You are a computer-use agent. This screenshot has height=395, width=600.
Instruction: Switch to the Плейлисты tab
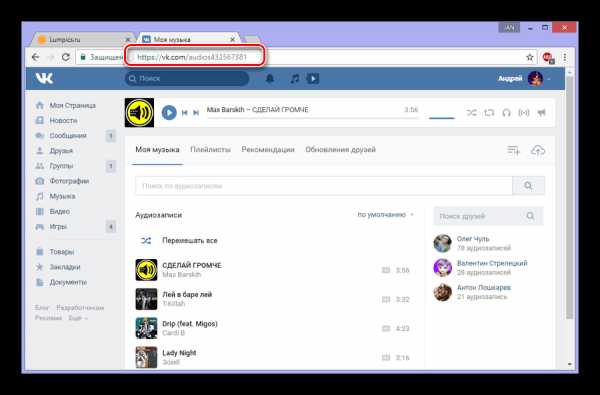[x=210, y=150]
